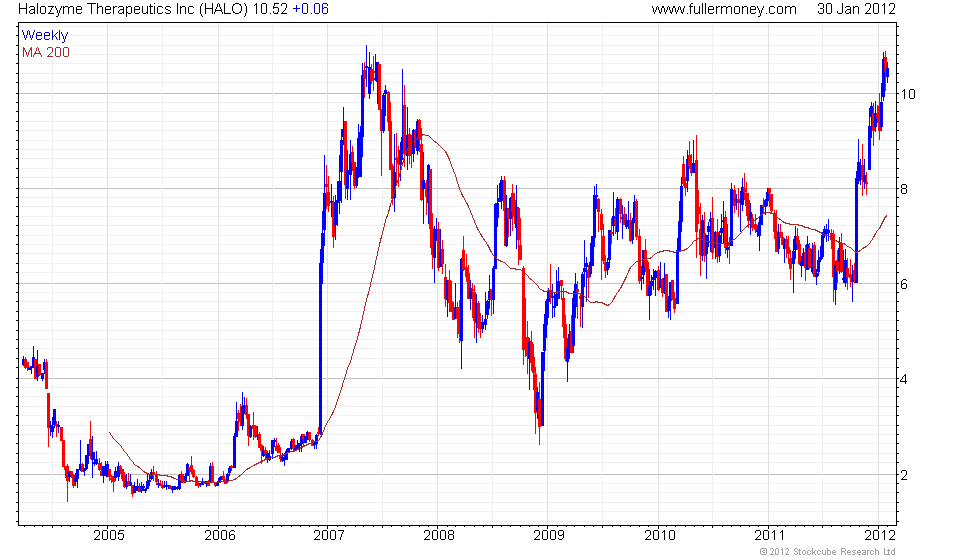This screenshot has width=980, height=560.
Task: Click the 2007 x-axis year label
Action: click(x=329, y=535)
